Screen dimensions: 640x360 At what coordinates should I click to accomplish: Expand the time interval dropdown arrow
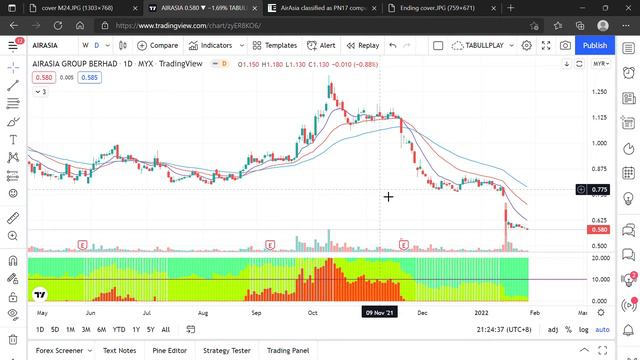click(x=107, y=45)
